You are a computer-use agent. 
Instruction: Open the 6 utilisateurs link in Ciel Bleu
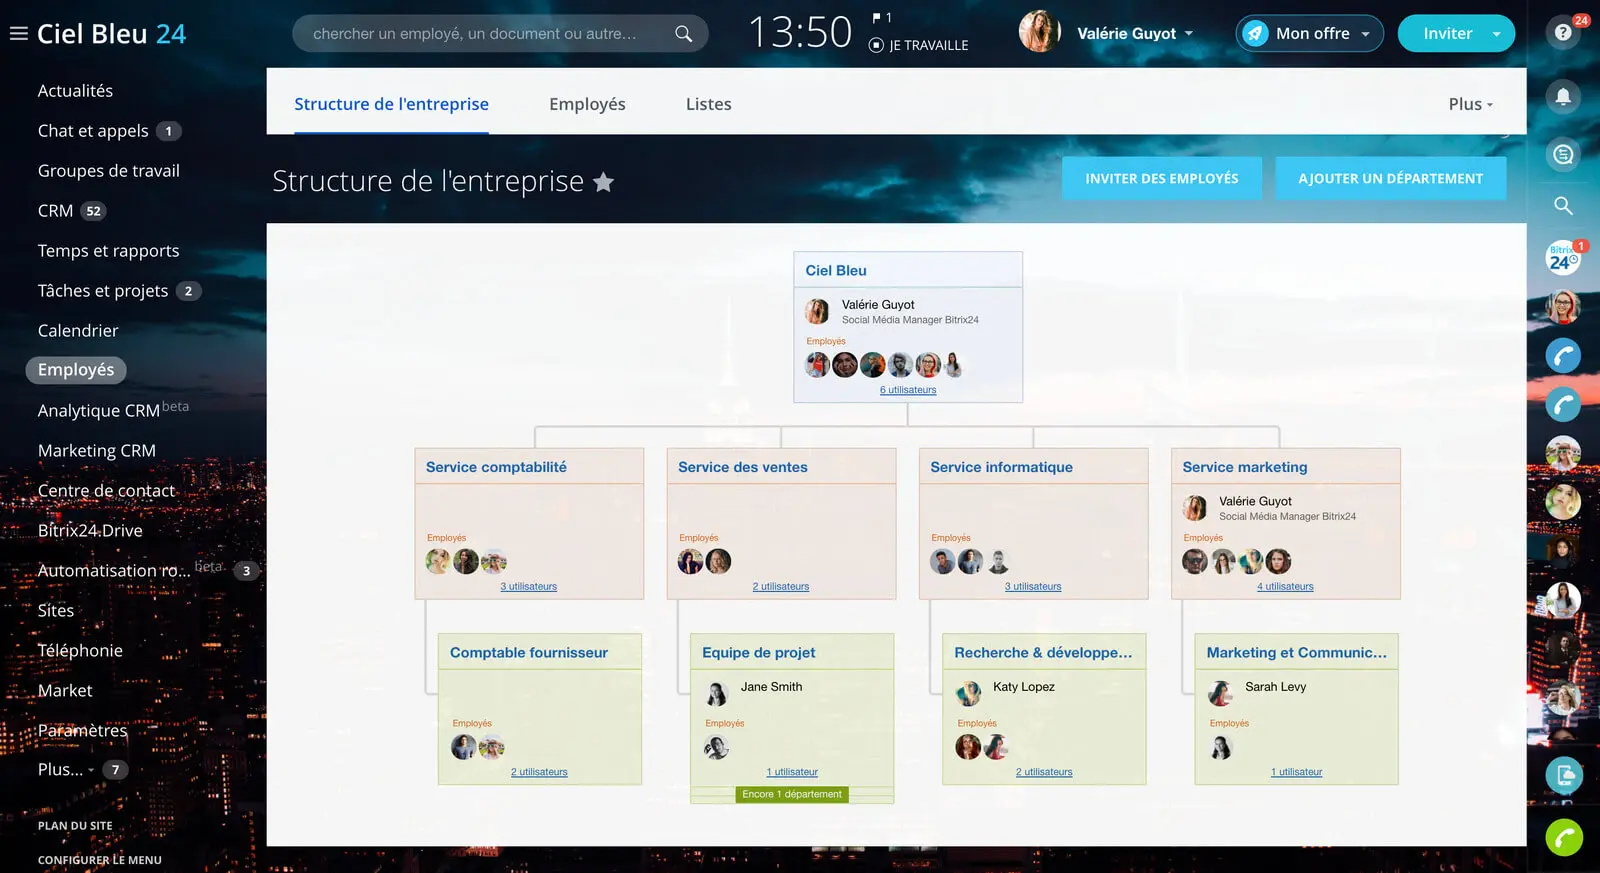[x=908, y=390]
